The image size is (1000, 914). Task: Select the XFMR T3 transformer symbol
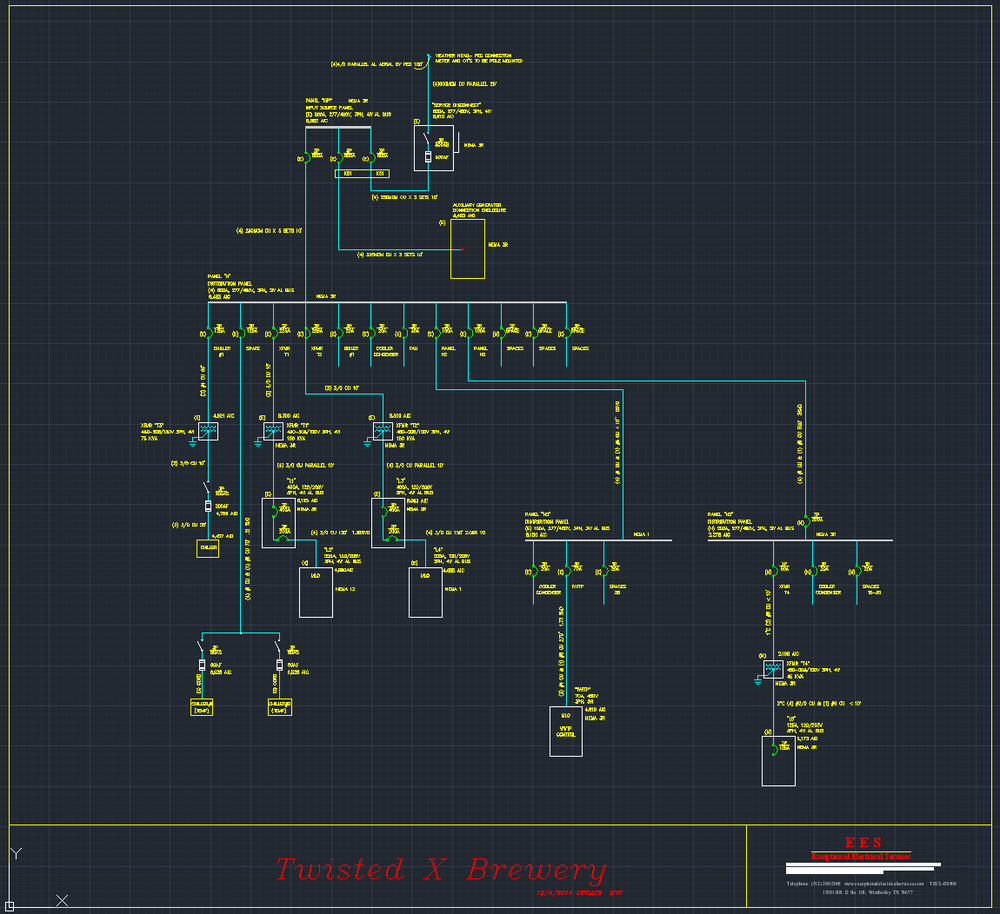point(208,431)
